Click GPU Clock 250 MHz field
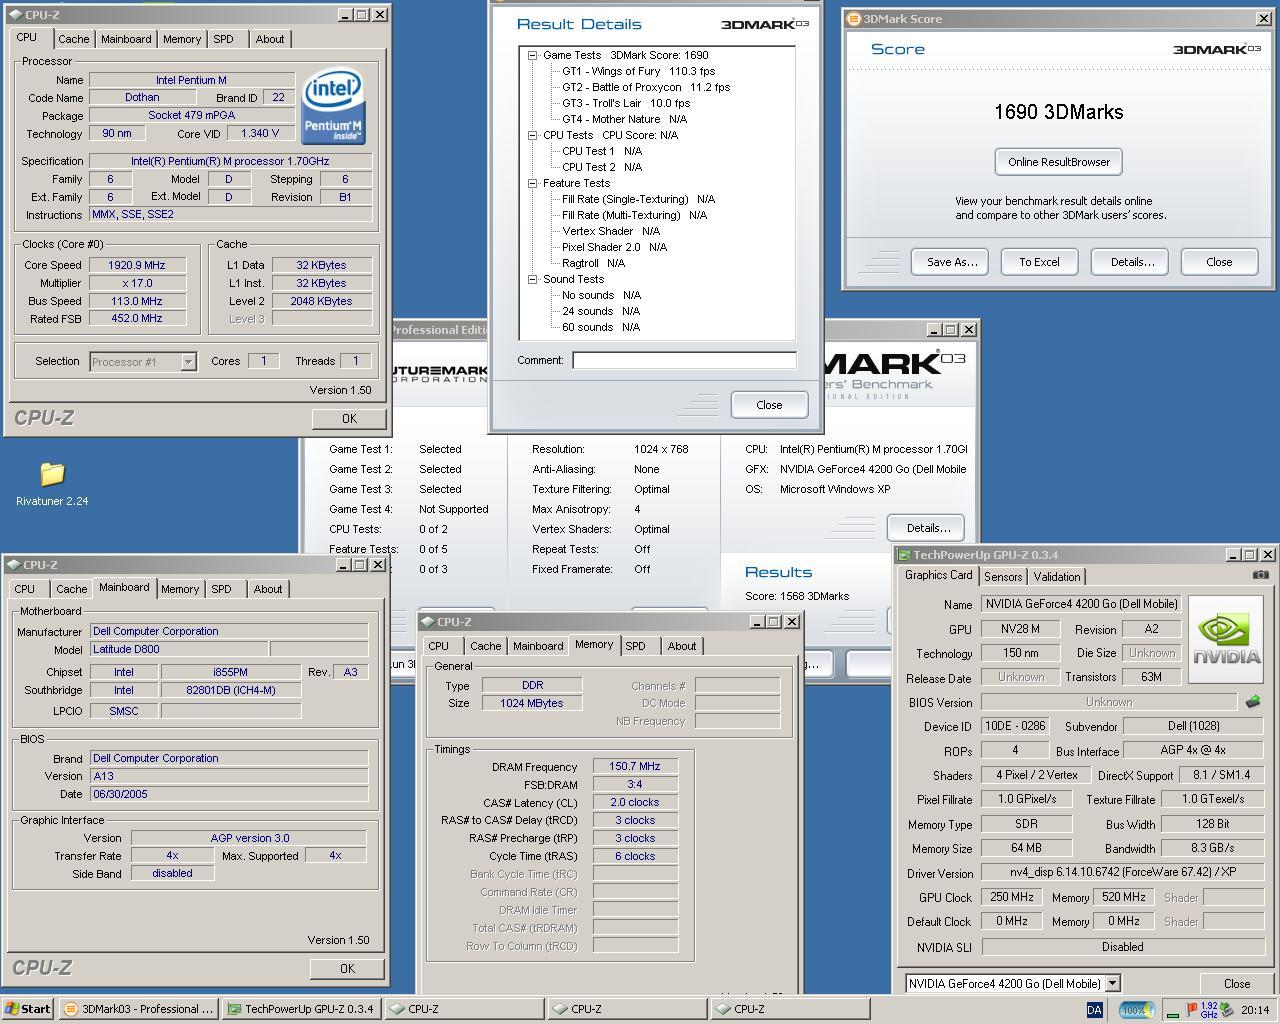This screenshot has width=1280, height=1024. (x=1013, y=897)
